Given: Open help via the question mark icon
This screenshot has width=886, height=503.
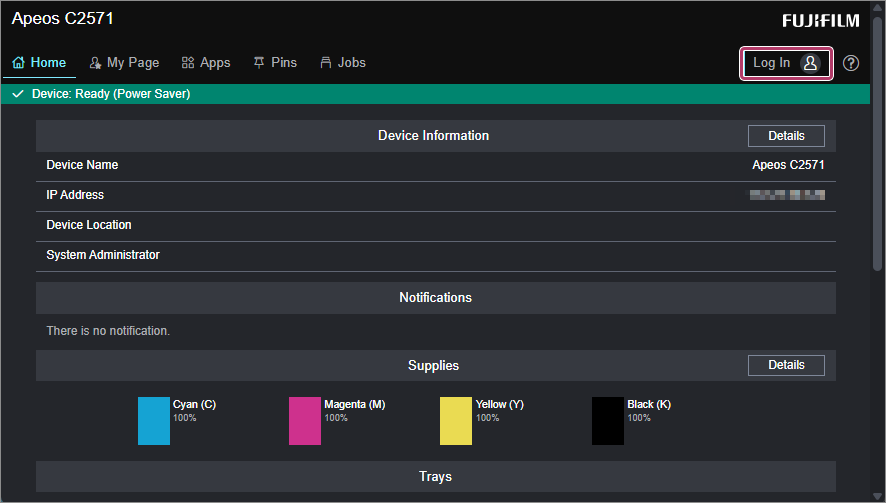Looking at the screenshot, I should pyautogui.click(x=851, y=63).
